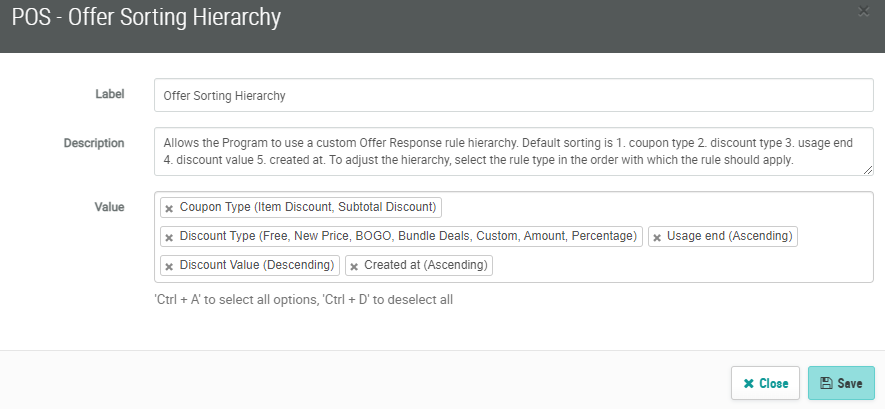This screenshot has height=409, width=885.
Task: Click the Discount Type tag text
Action: pos(408,236)
